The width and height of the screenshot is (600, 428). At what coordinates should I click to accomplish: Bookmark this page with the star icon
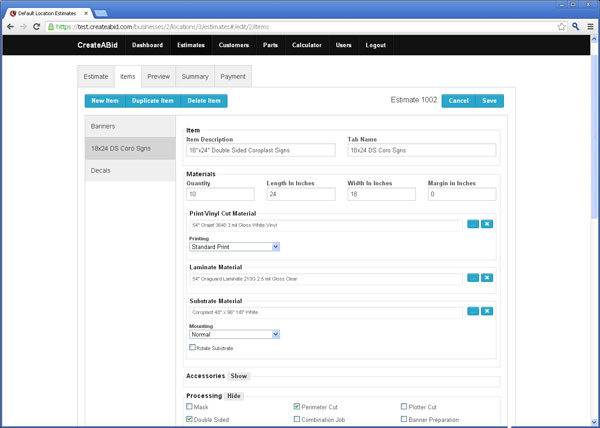point(562,26)
